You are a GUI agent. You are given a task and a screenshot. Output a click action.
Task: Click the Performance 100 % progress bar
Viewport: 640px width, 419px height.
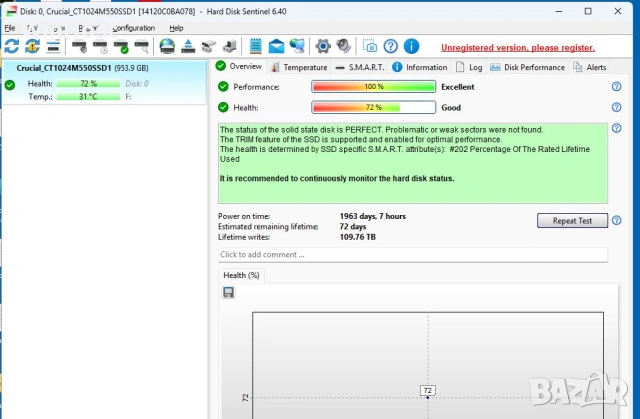click(x=373, y=86)
